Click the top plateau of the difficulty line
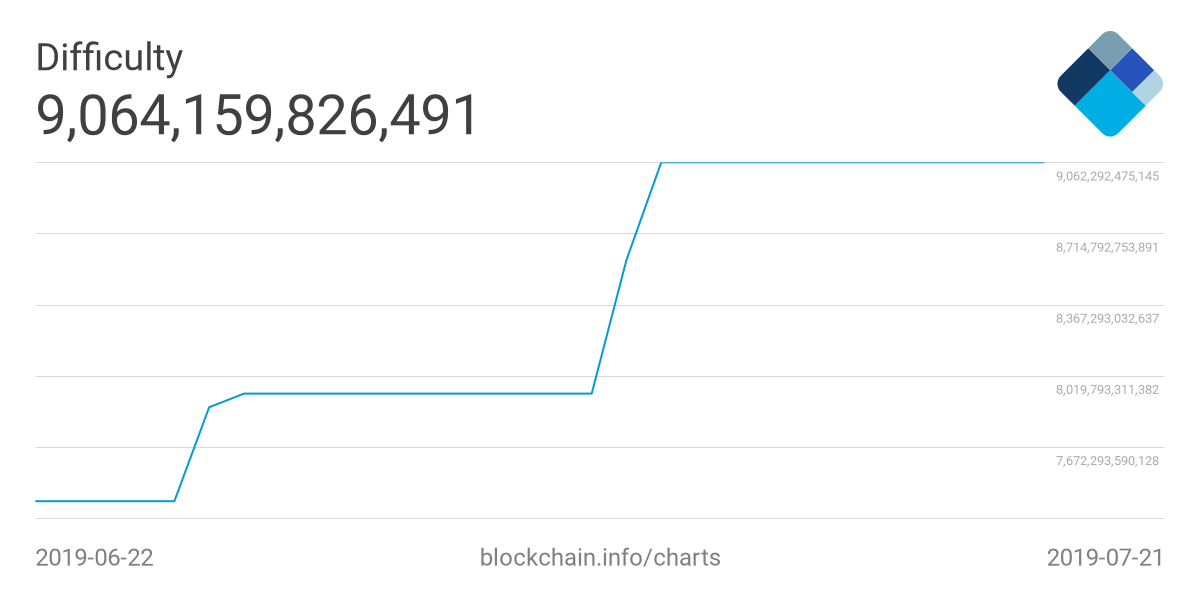This screenshot has width=1200, height=600. tap(850, 162)
